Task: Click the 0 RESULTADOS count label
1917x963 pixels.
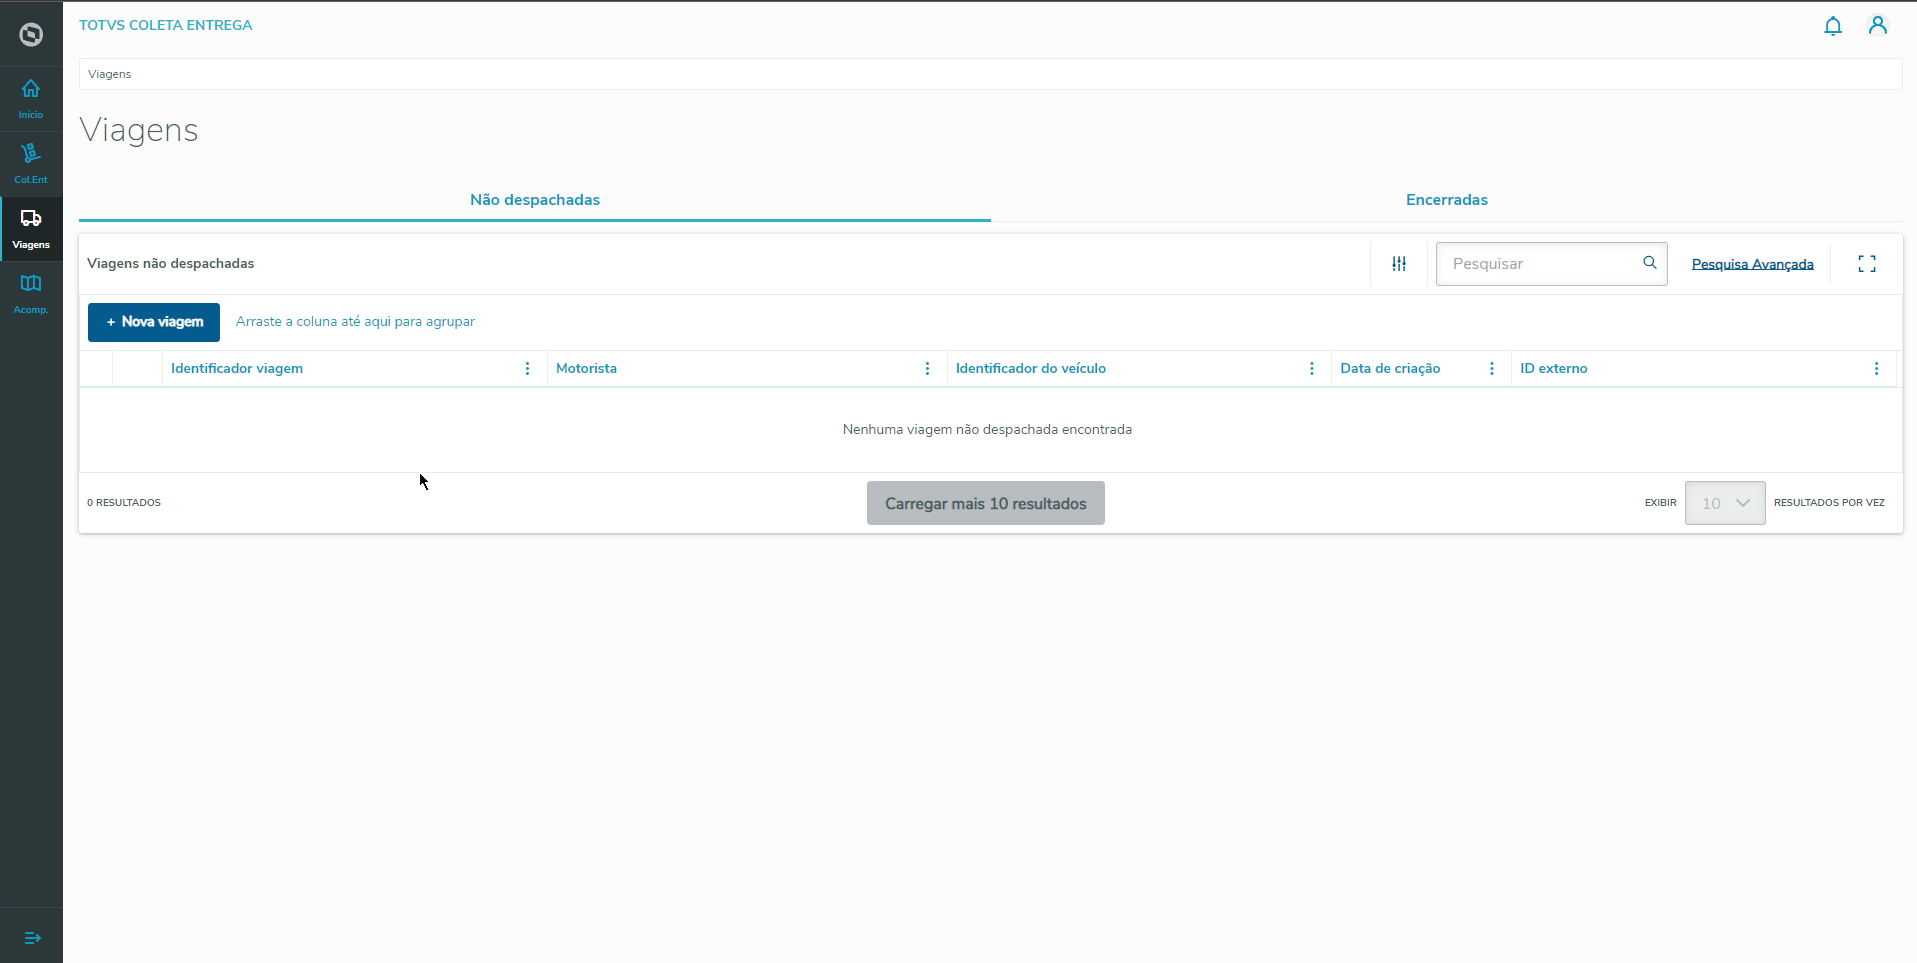Action: 124,503
